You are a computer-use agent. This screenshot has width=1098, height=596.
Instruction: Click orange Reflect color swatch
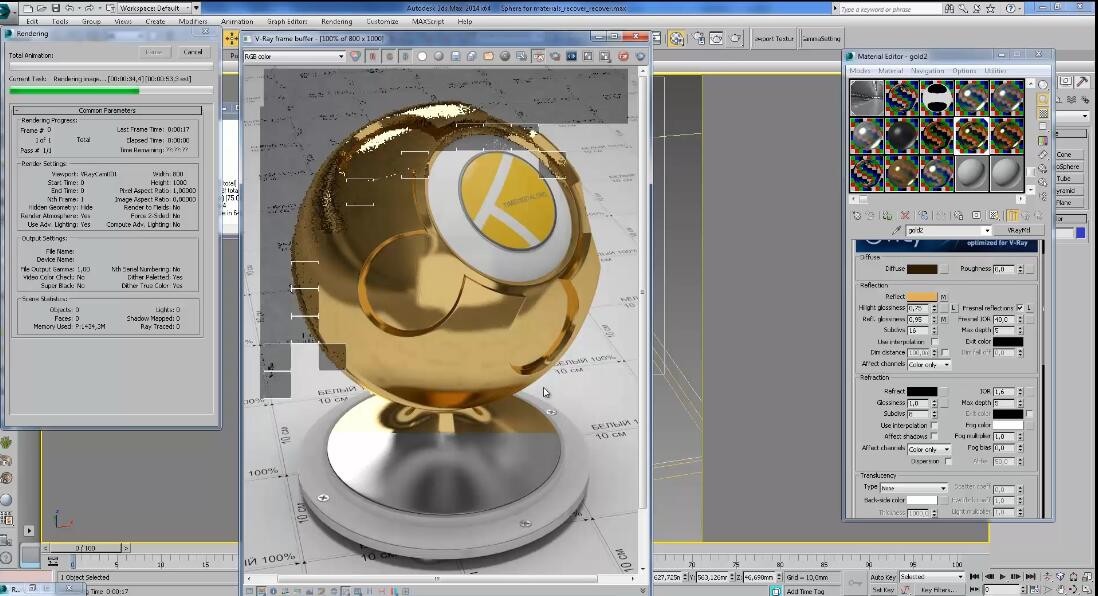pyautogui.click(x=922, y=297)
